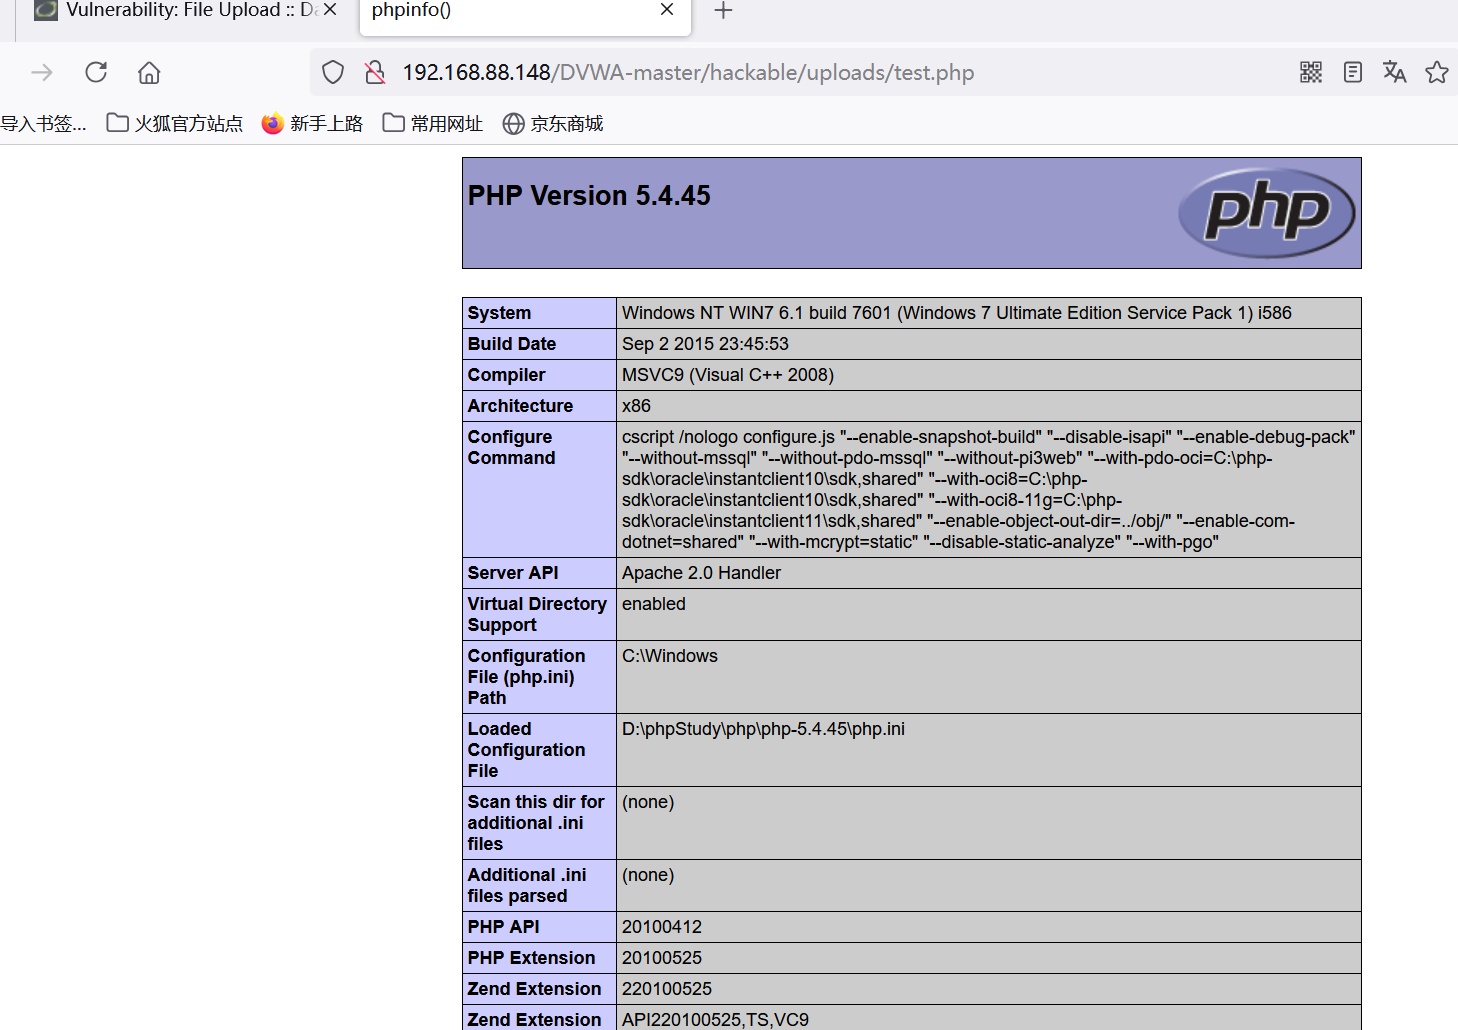
Task: Go to the browser home page
Action: 149,72
